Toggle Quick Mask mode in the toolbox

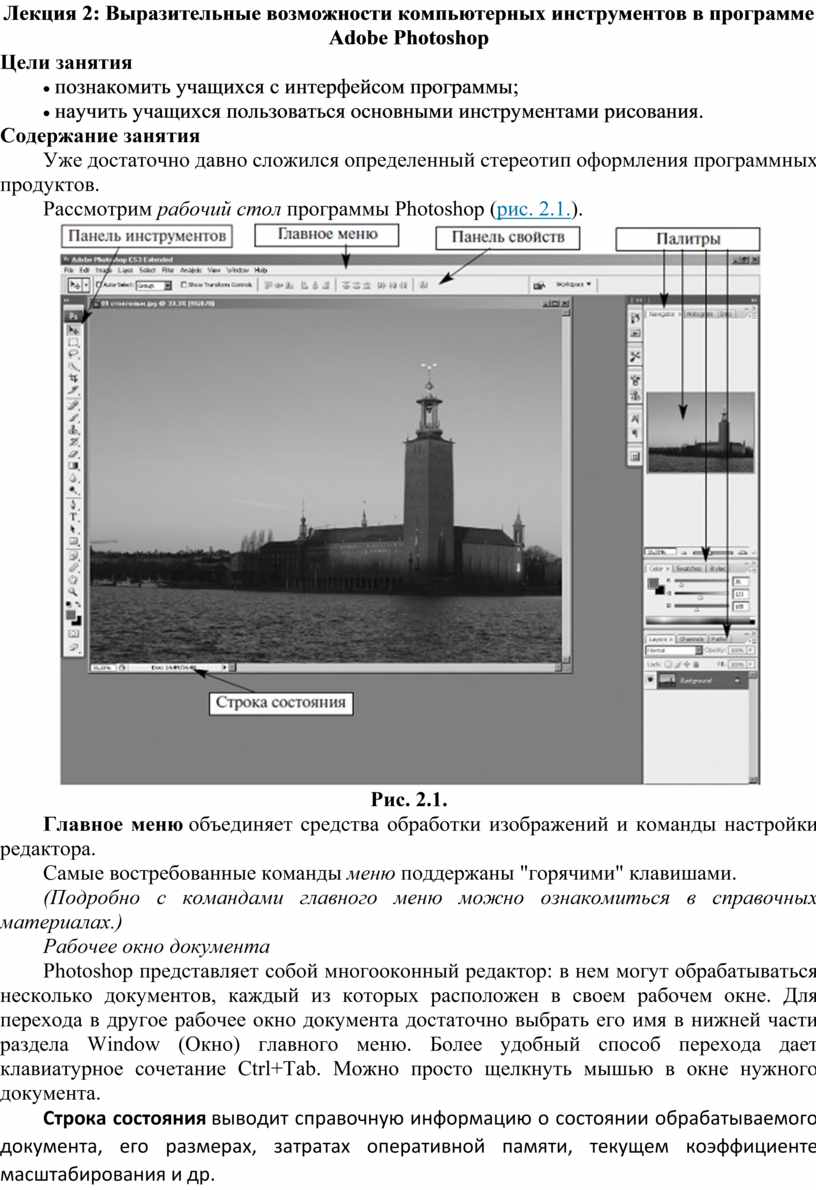(74, 634)
